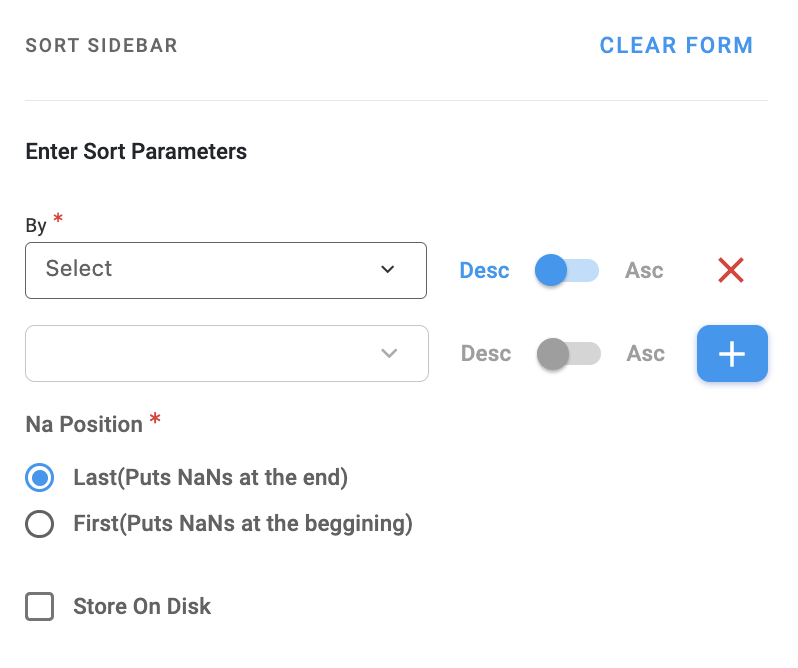Click the blue plus add-sort button

[x=732, y=354]
